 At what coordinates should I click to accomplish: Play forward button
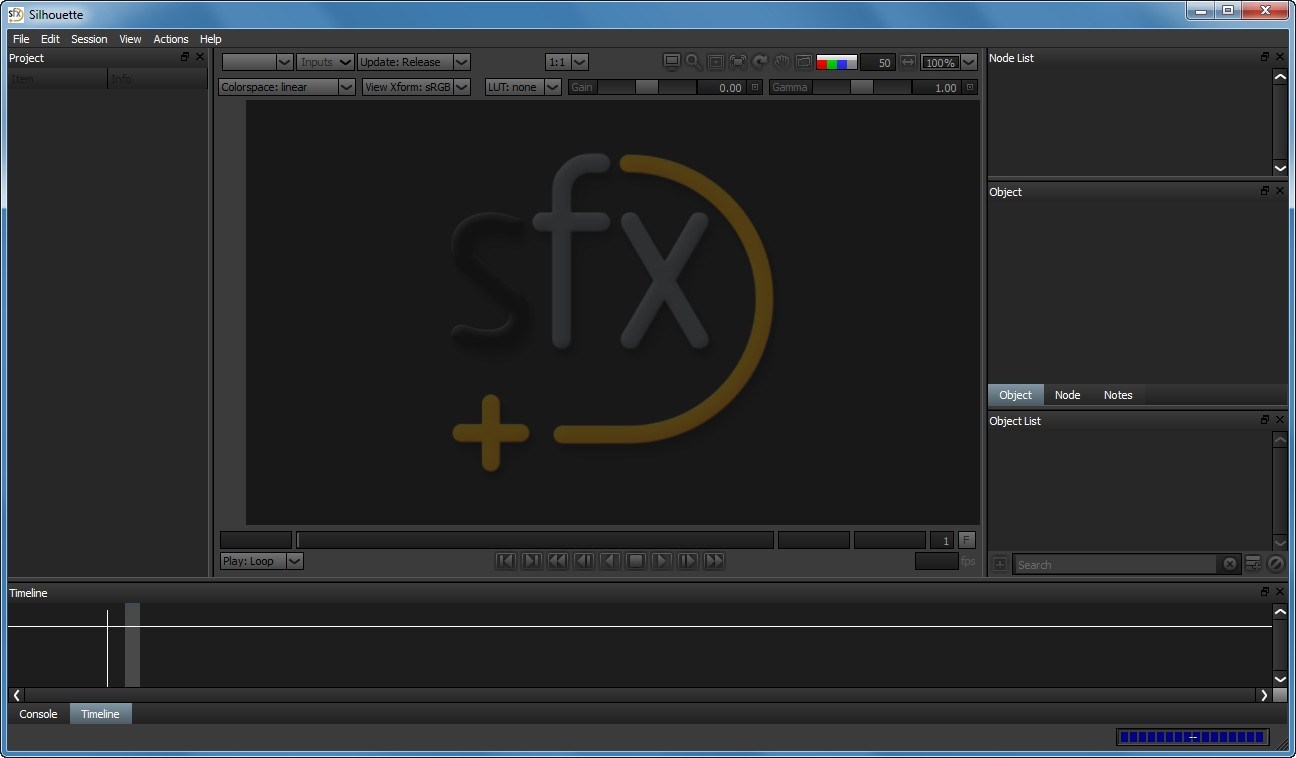(x=662, y=561)
